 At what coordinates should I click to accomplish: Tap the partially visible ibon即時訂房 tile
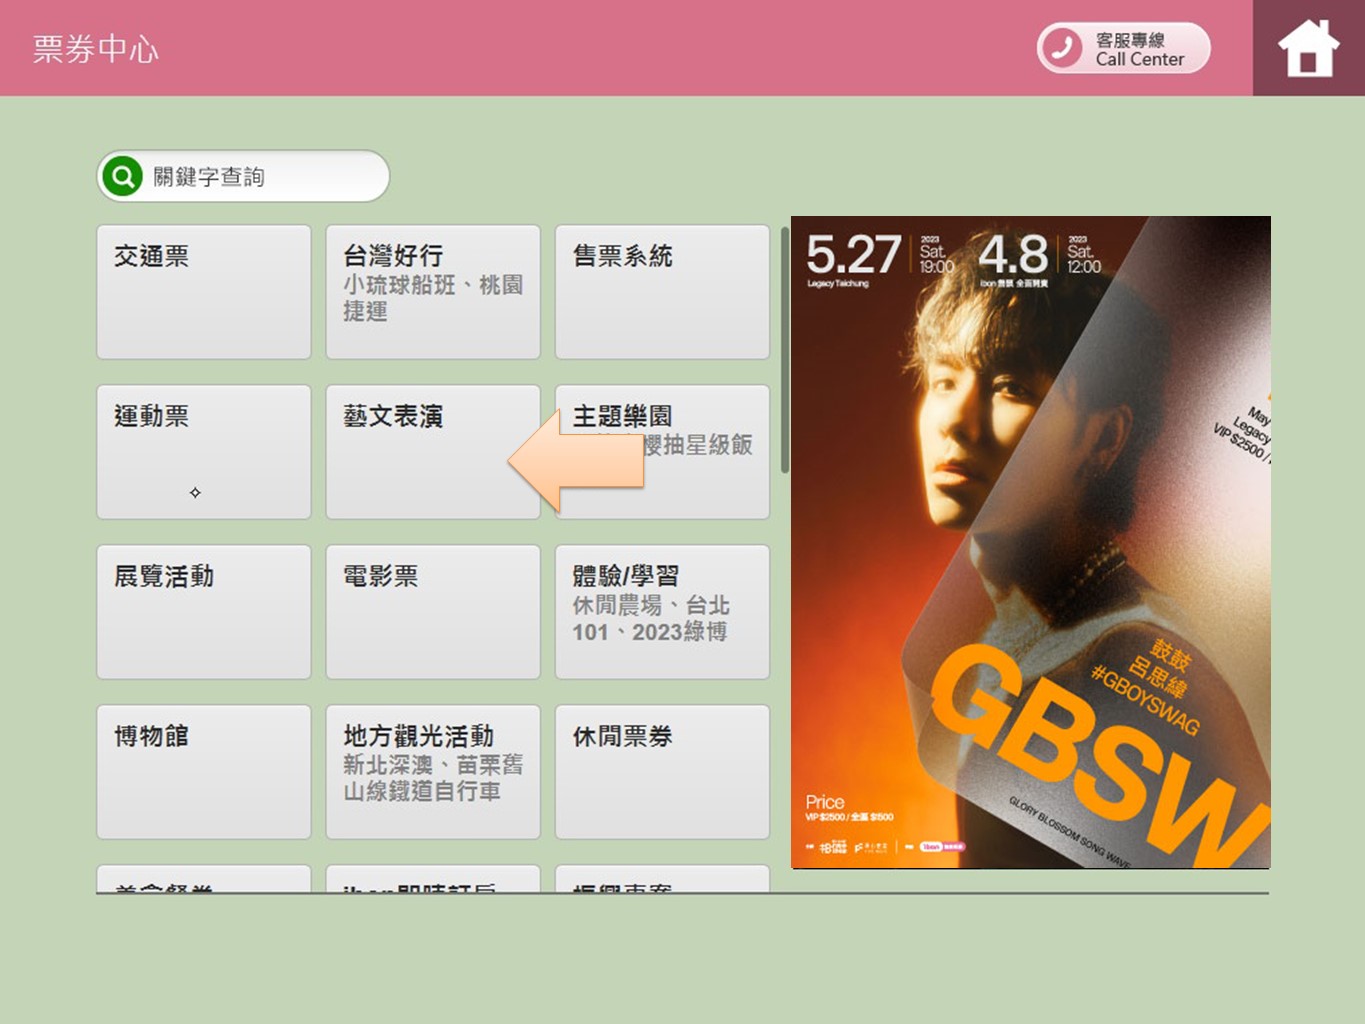[433, 880]
